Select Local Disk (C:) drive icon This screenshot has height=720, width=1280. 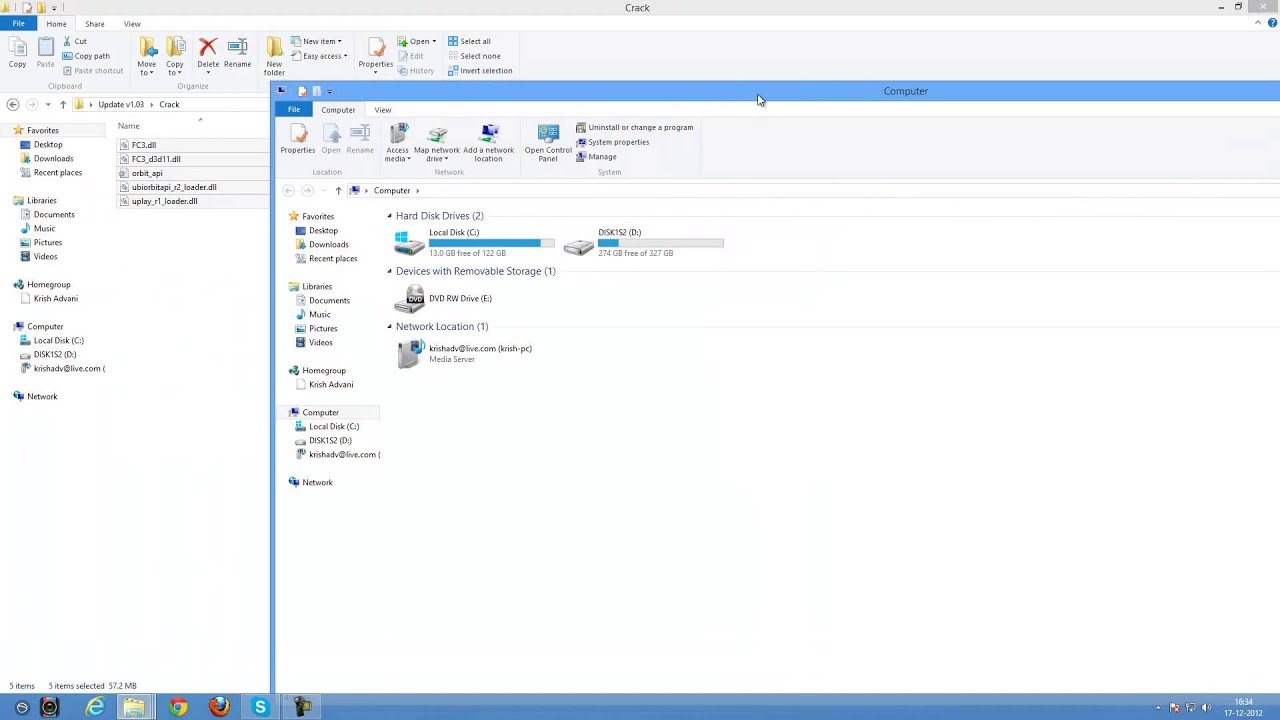click(409, 243)
